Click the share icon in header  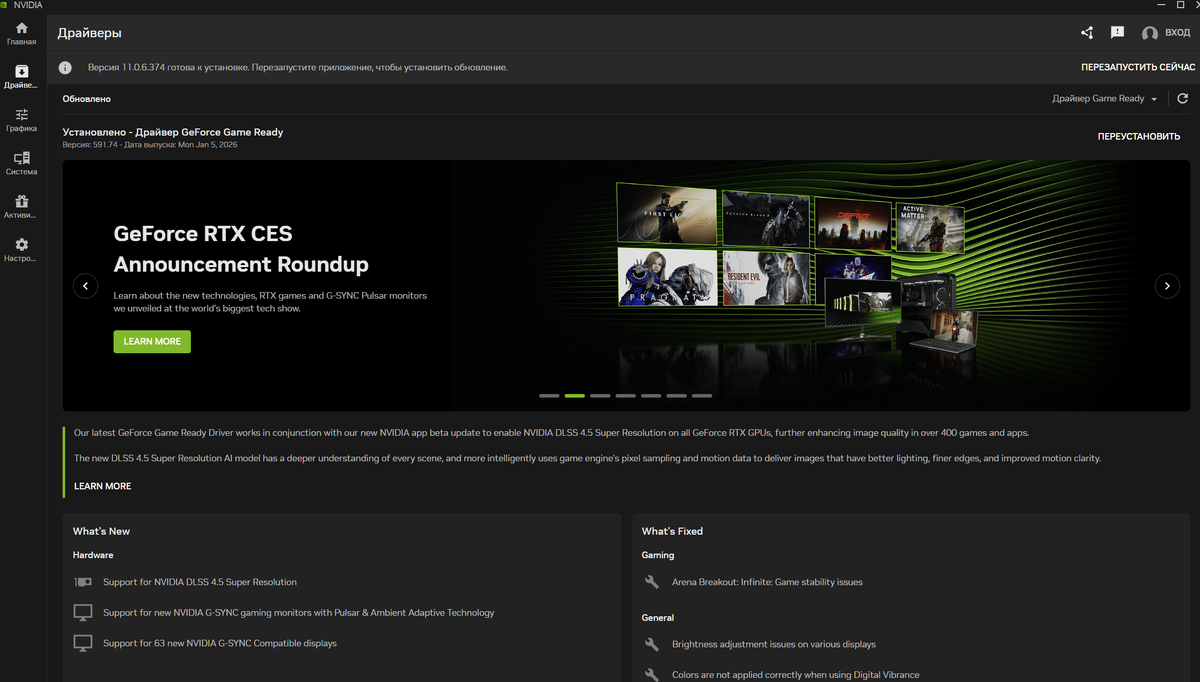(1087, 33)
